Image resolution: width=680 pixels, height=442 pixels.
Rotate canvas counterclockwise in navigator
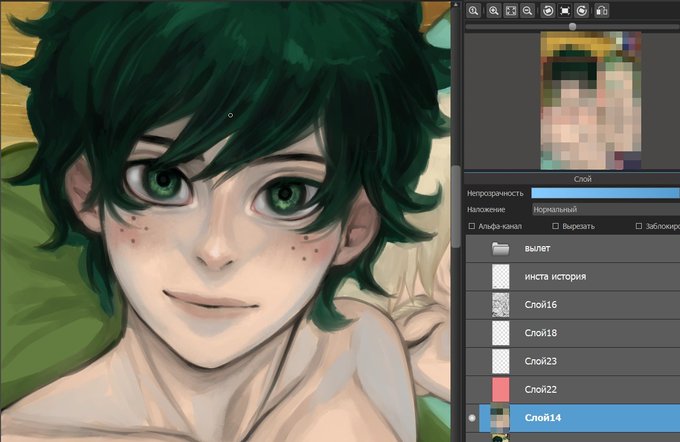(548, 11)
